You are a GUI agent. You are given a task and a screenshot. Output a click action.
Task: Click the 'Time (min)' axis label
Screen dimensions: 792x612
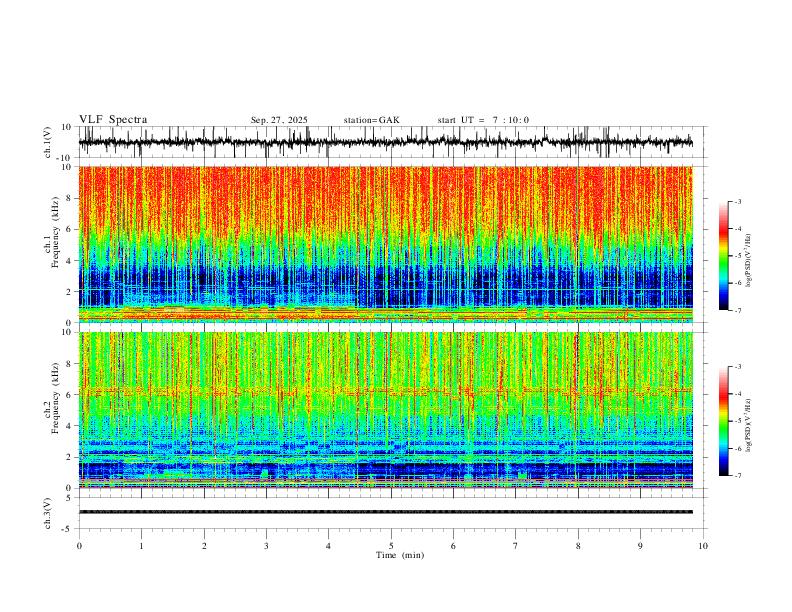(x=400, y=555)
